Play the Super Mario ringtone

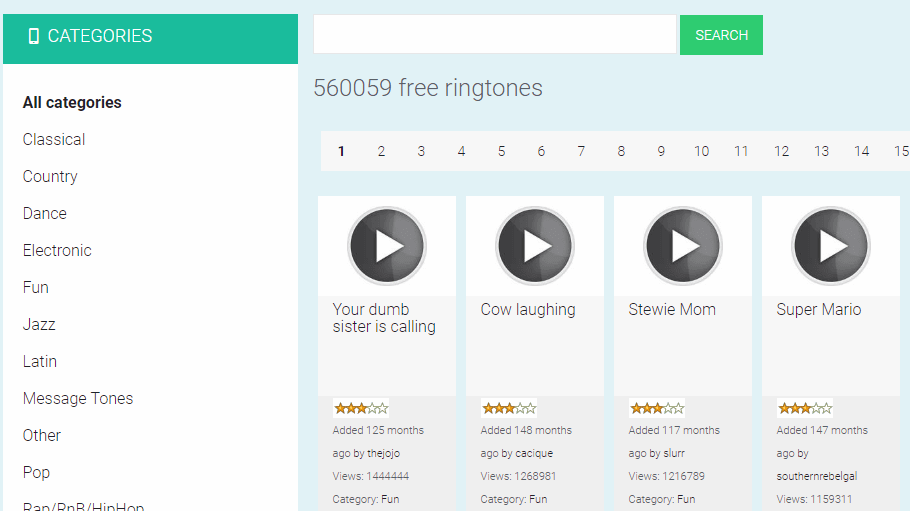(x=830, y=246)
